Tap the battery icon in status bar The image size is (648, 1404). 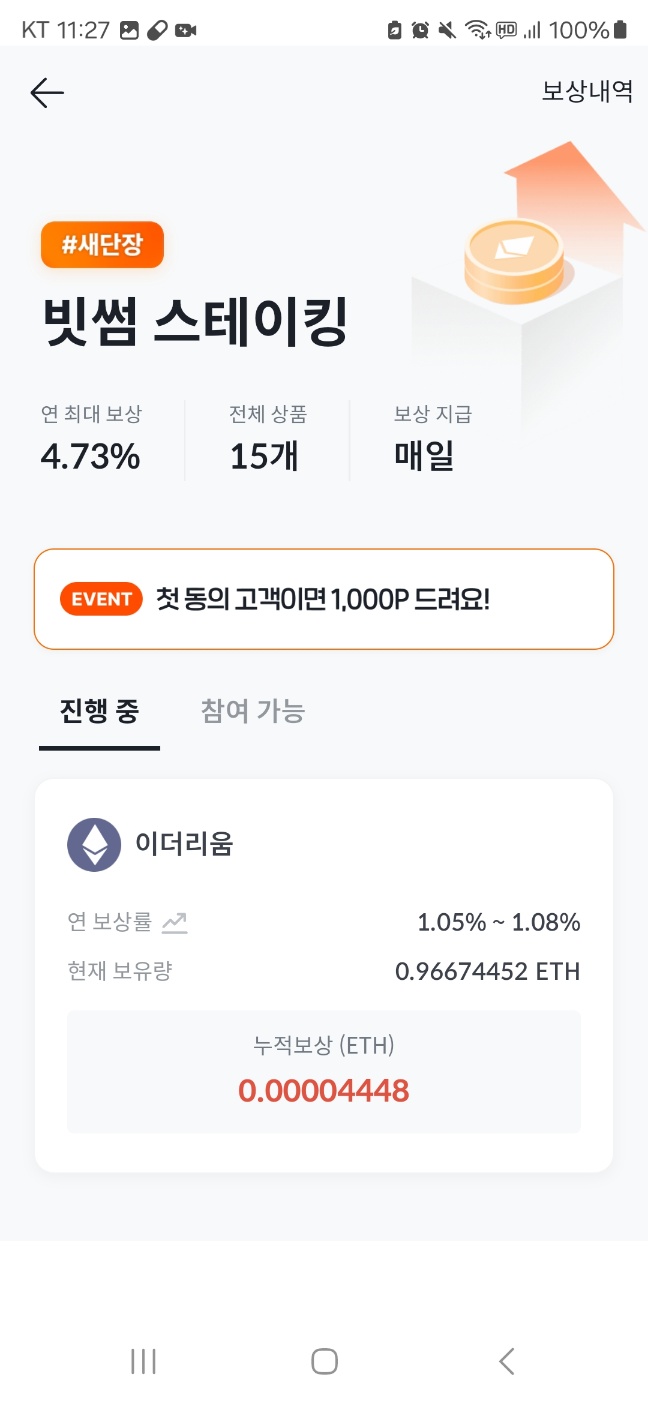coord(620,30)
